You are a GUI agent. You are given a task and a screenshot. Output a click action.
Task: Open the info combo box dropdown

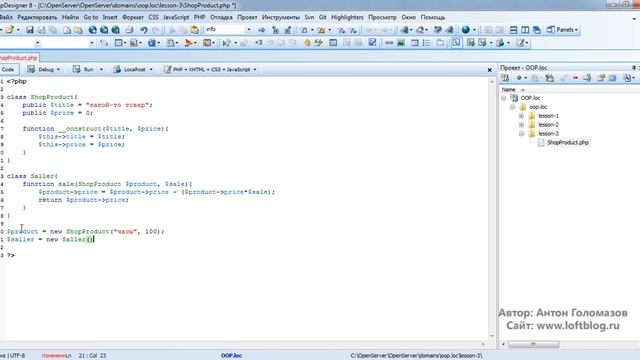(249, 30)
